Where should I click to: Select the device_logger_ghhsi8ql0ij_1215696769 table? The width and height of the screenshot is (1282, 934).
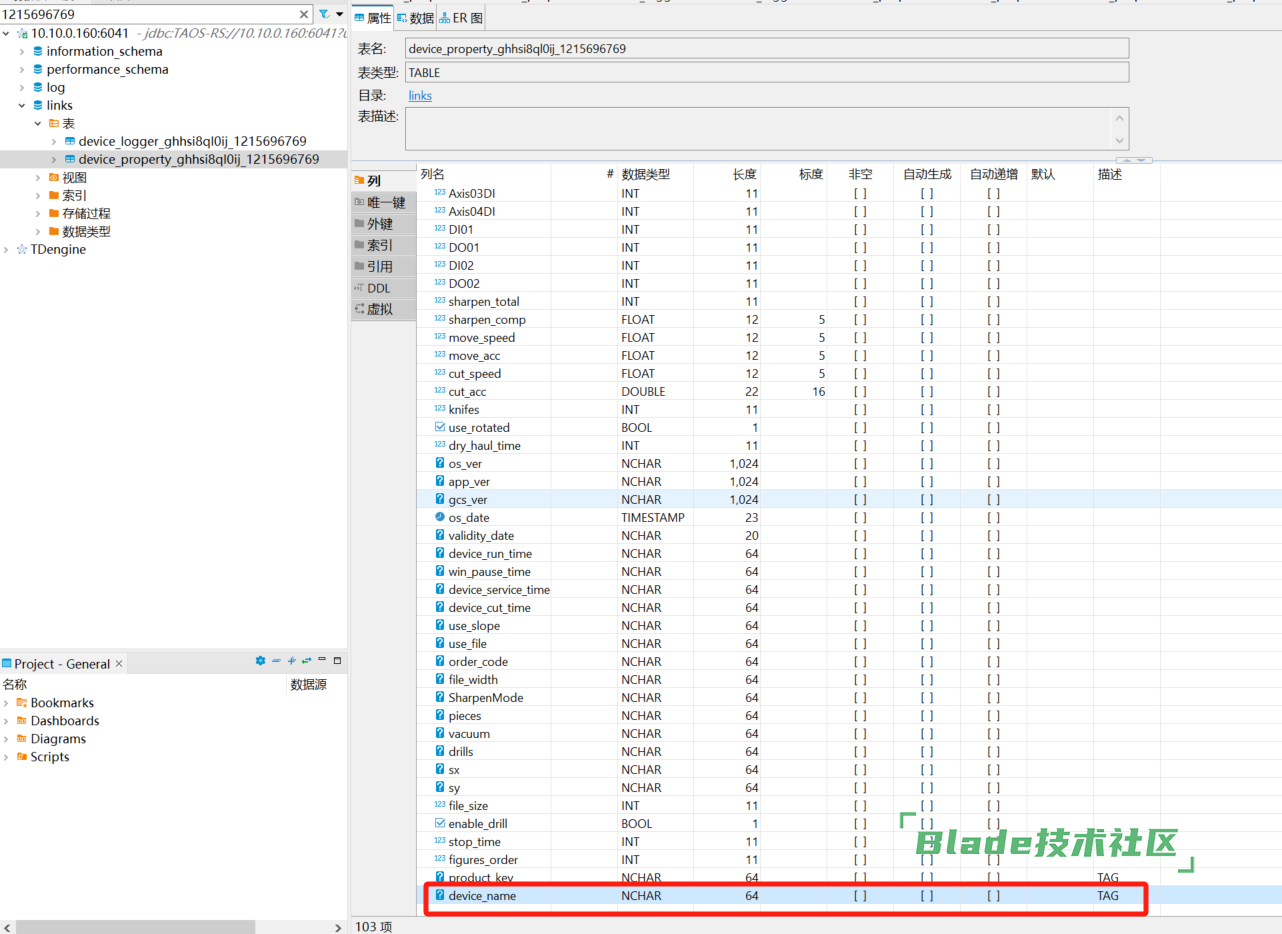(x=192, y=142)
